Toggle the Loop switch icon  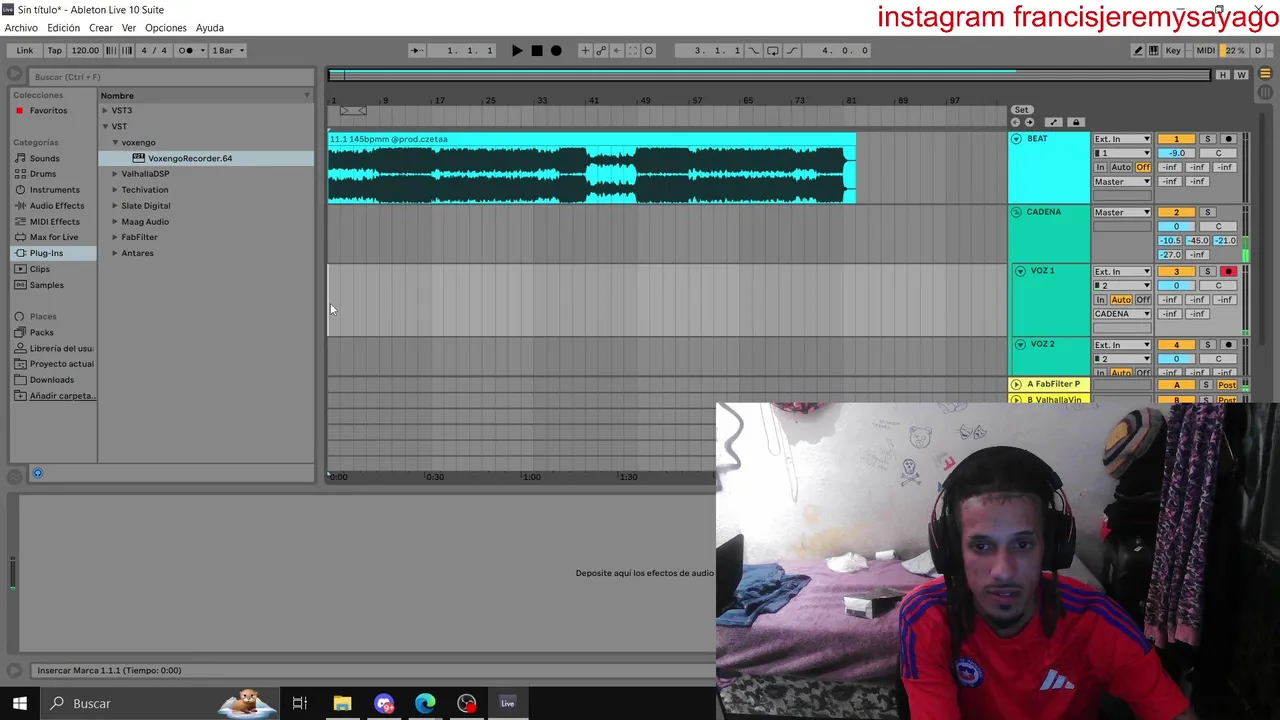(x=772, y=50)
